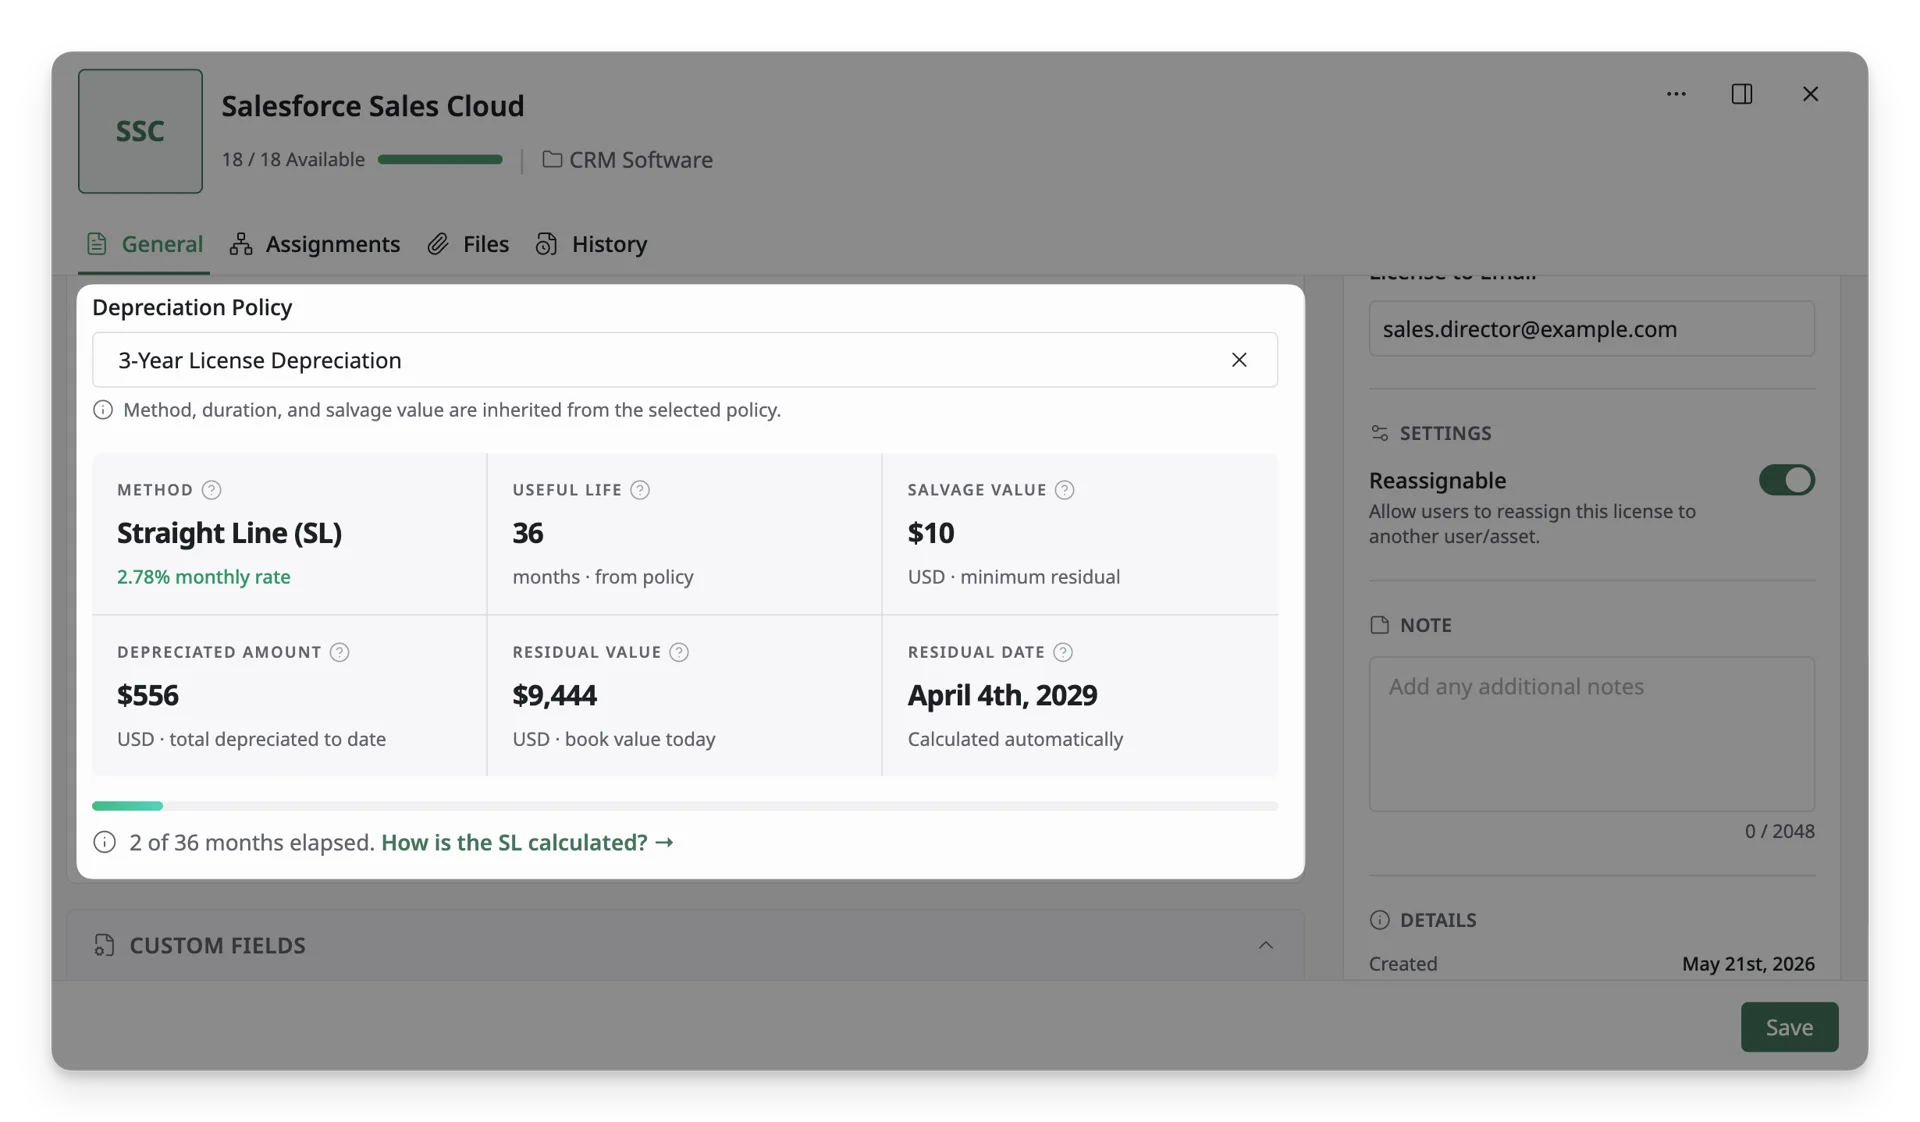This screenshot has width=1920, height=1122.
Task: Click the Method help question mark icon
Action: click(x=211, y=490)
